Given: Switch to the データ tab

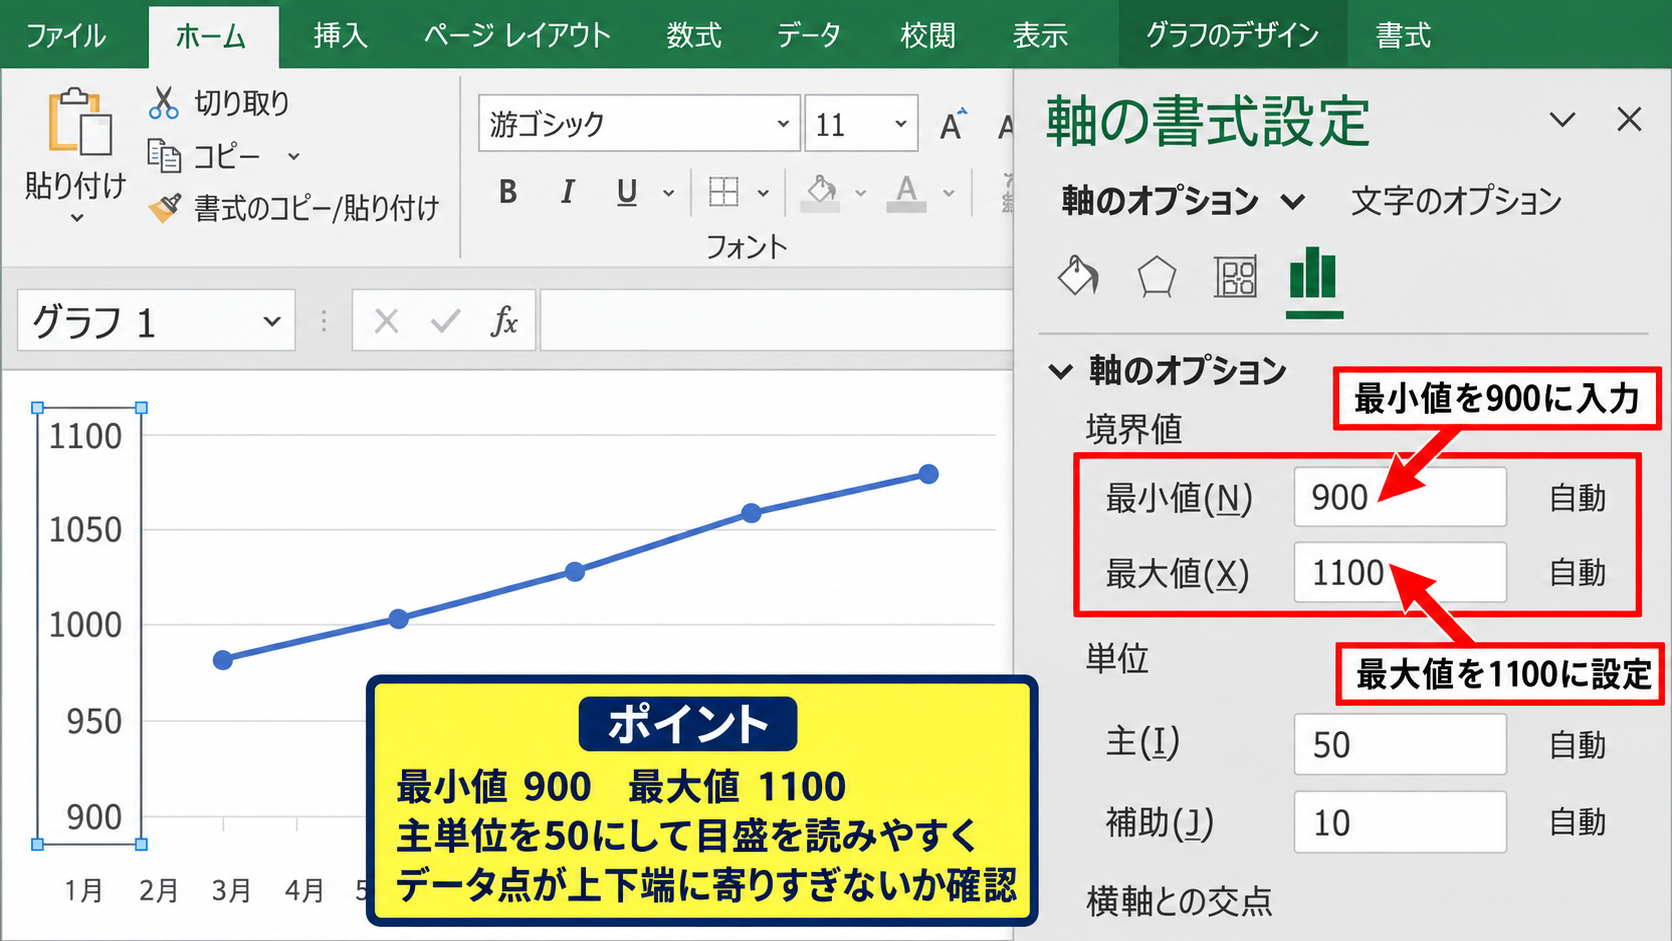Looking at the screenshot, I should coord(809,36).
